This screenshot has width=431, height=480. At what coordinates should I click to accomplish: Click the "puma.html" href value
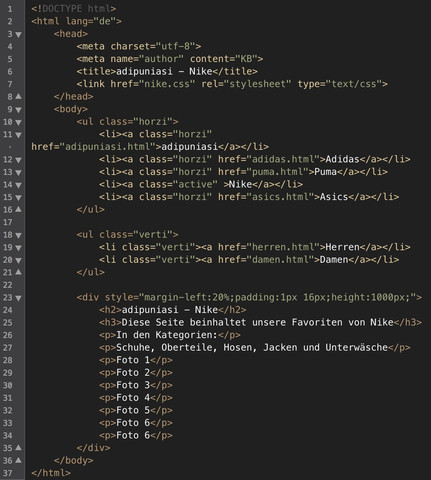[277, 172]
